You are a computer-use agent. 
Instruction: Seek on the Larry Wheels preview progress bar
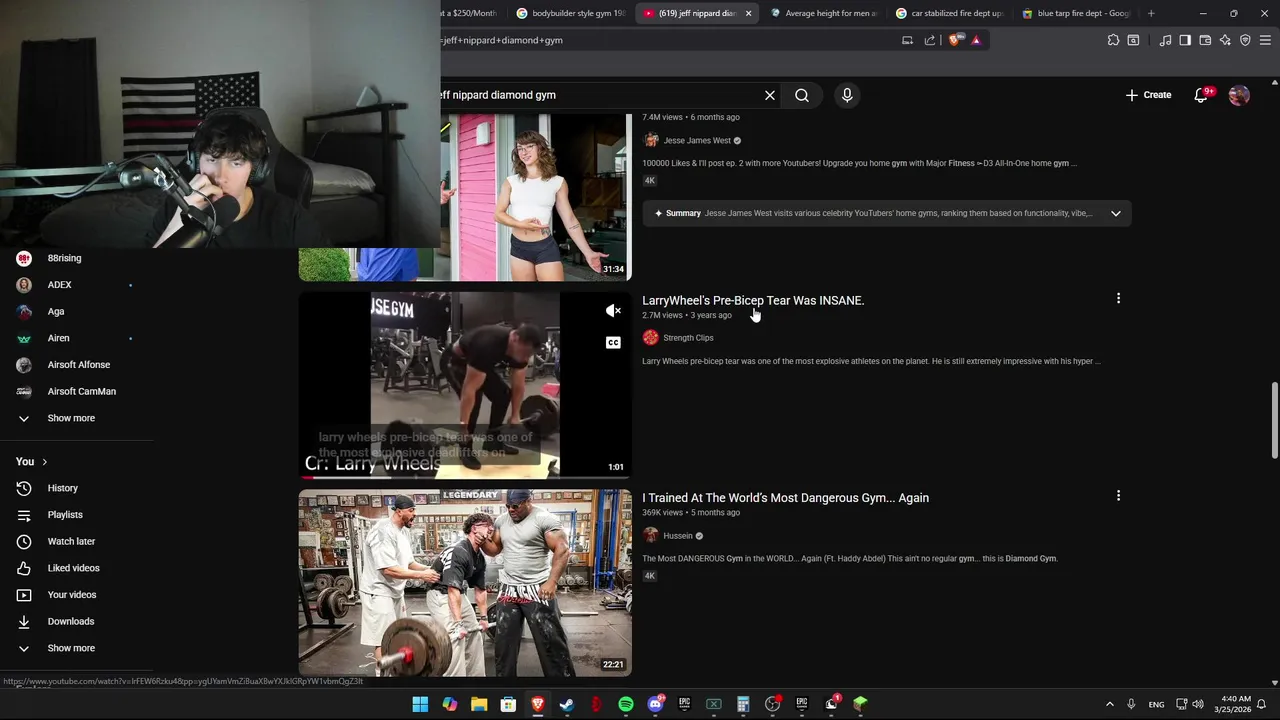(x=465, y=477)
